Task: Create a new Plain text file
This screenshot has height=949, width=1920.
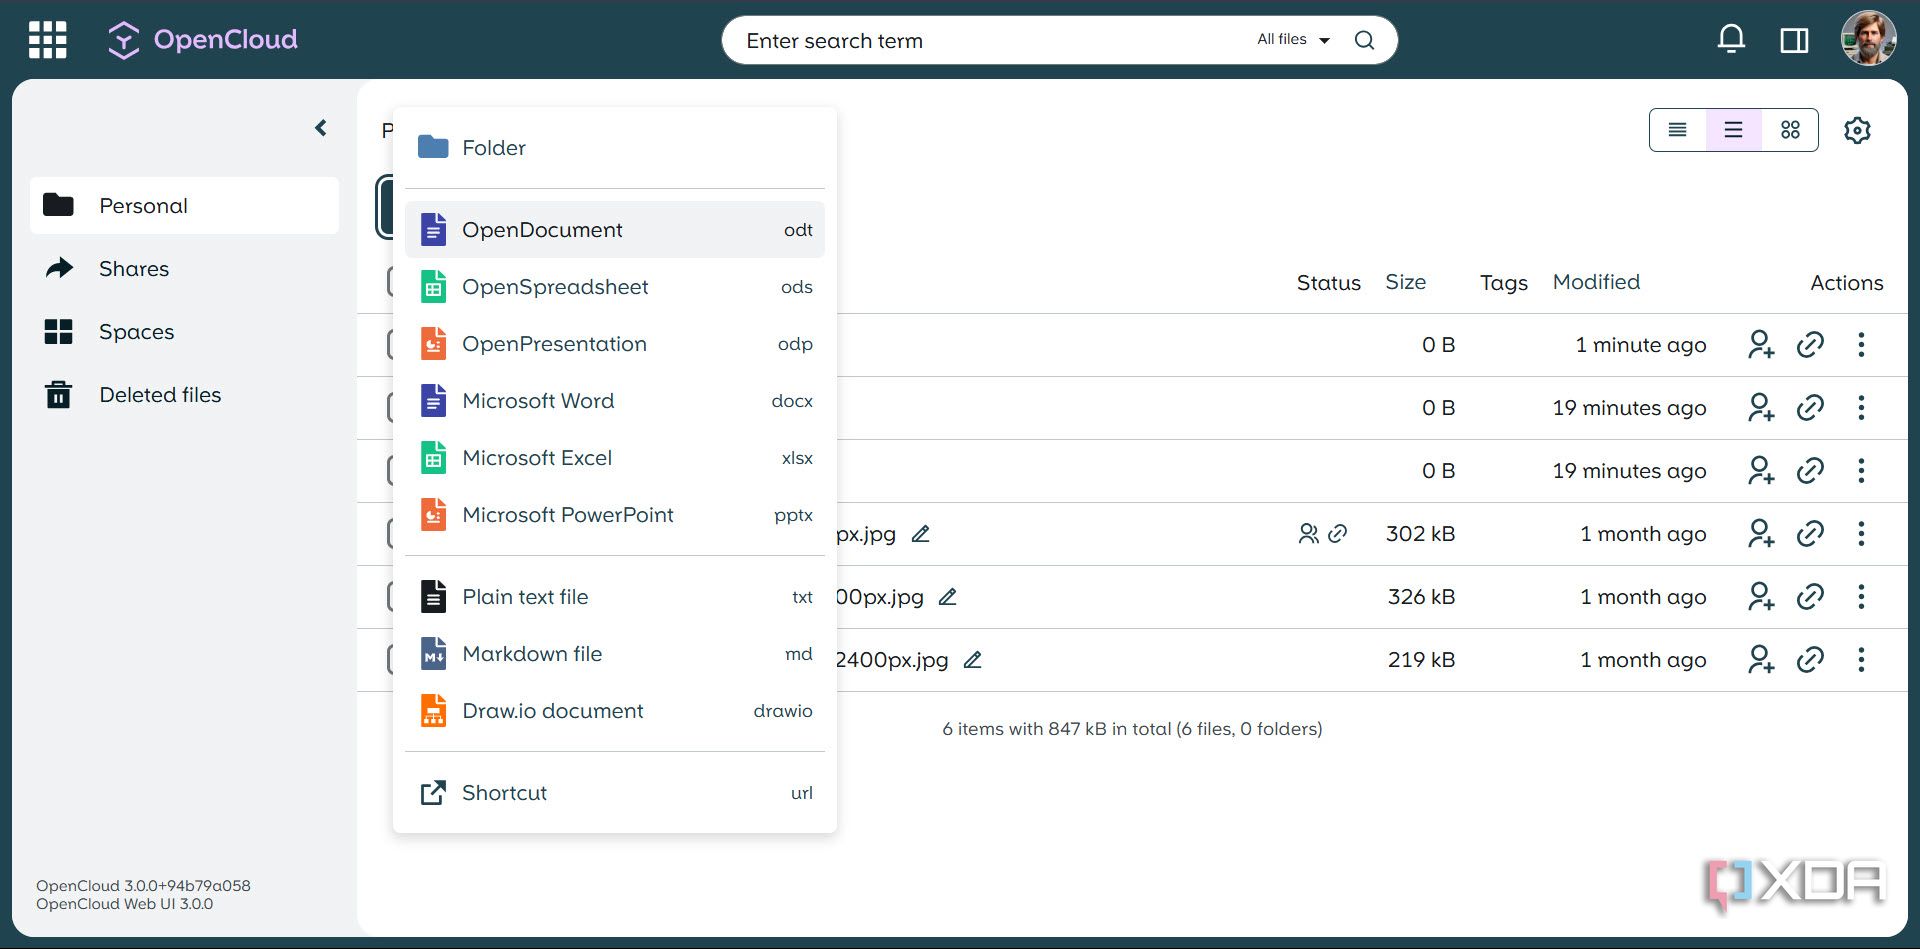Action: (x=615, y=597)
